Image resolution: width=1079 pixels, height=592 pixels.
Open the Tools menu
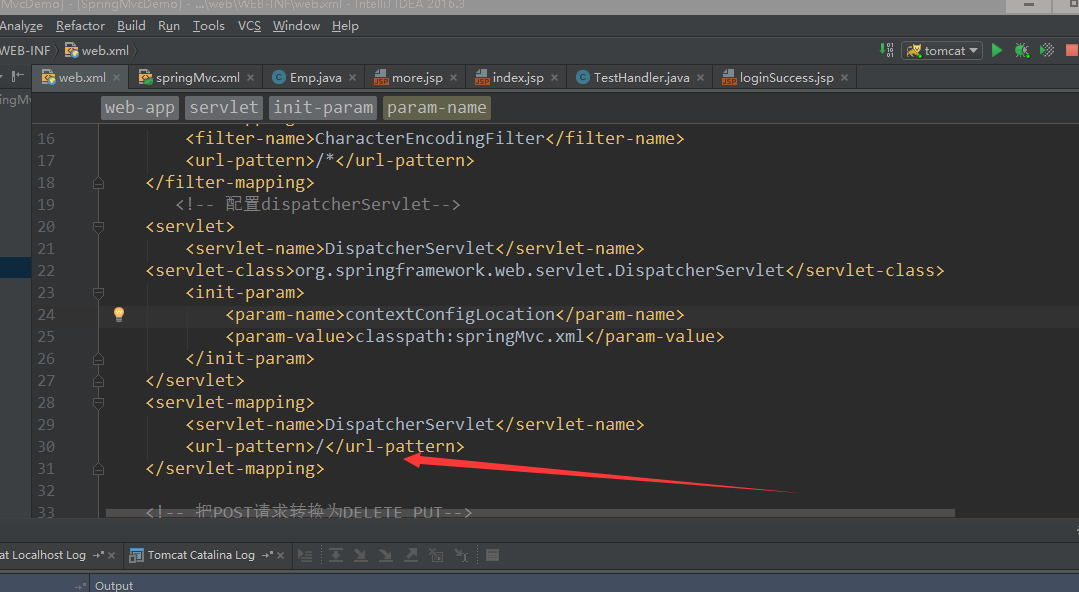209,25
